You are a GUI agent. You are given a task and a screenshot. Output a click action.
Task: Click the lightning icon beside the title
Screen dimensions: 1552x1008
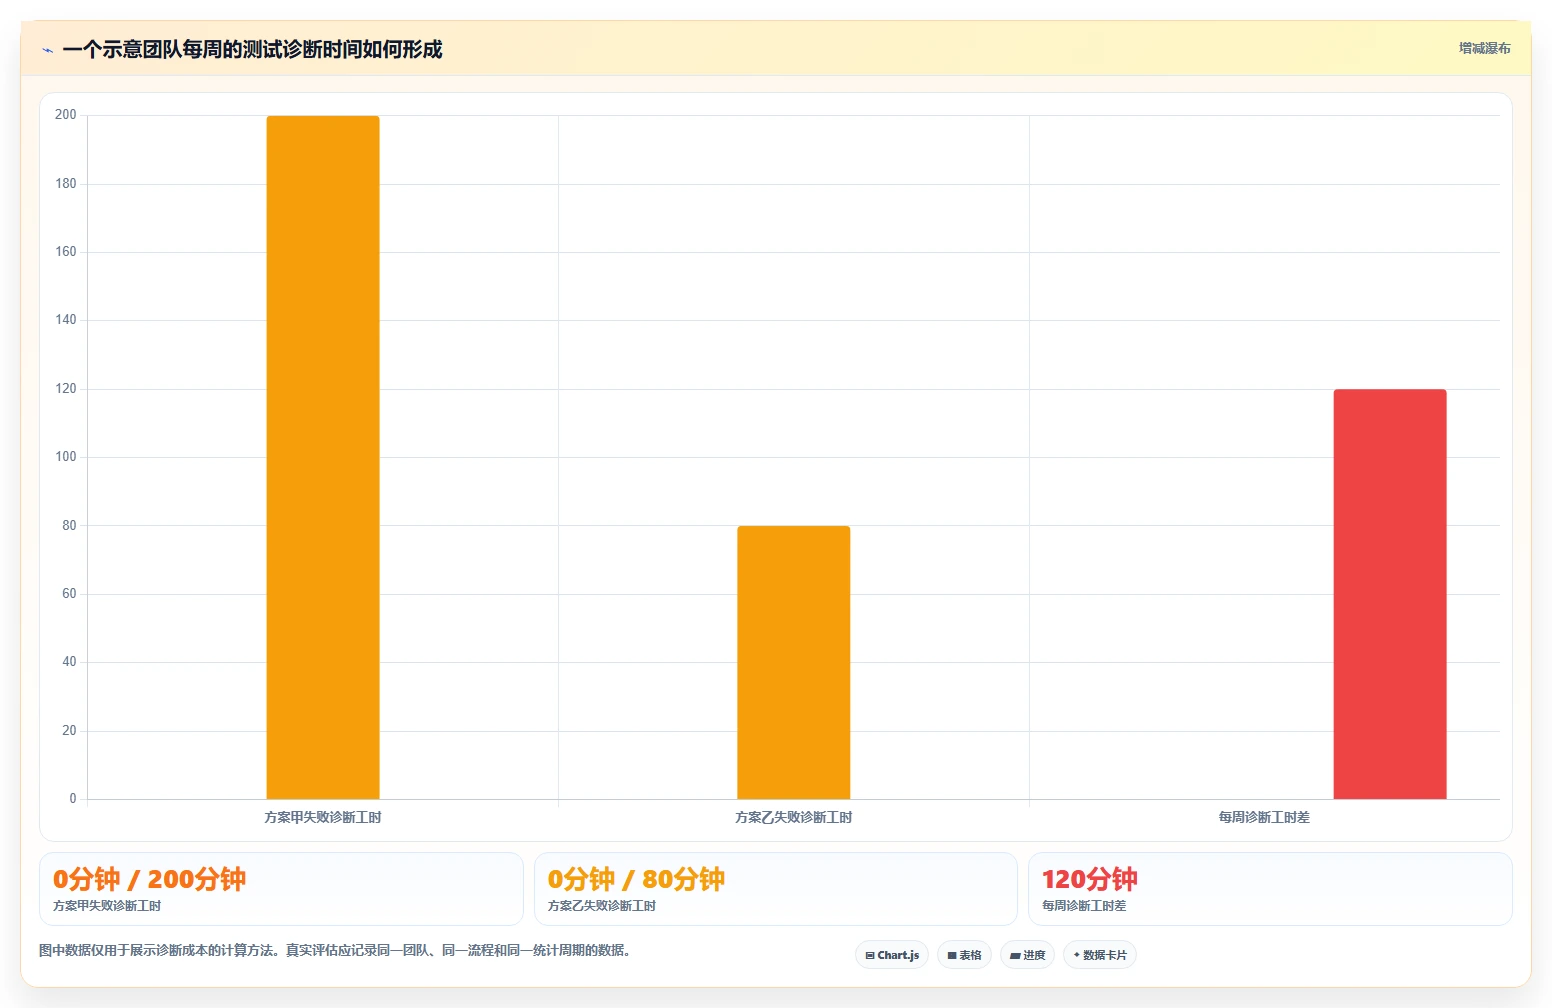(48, 50)
